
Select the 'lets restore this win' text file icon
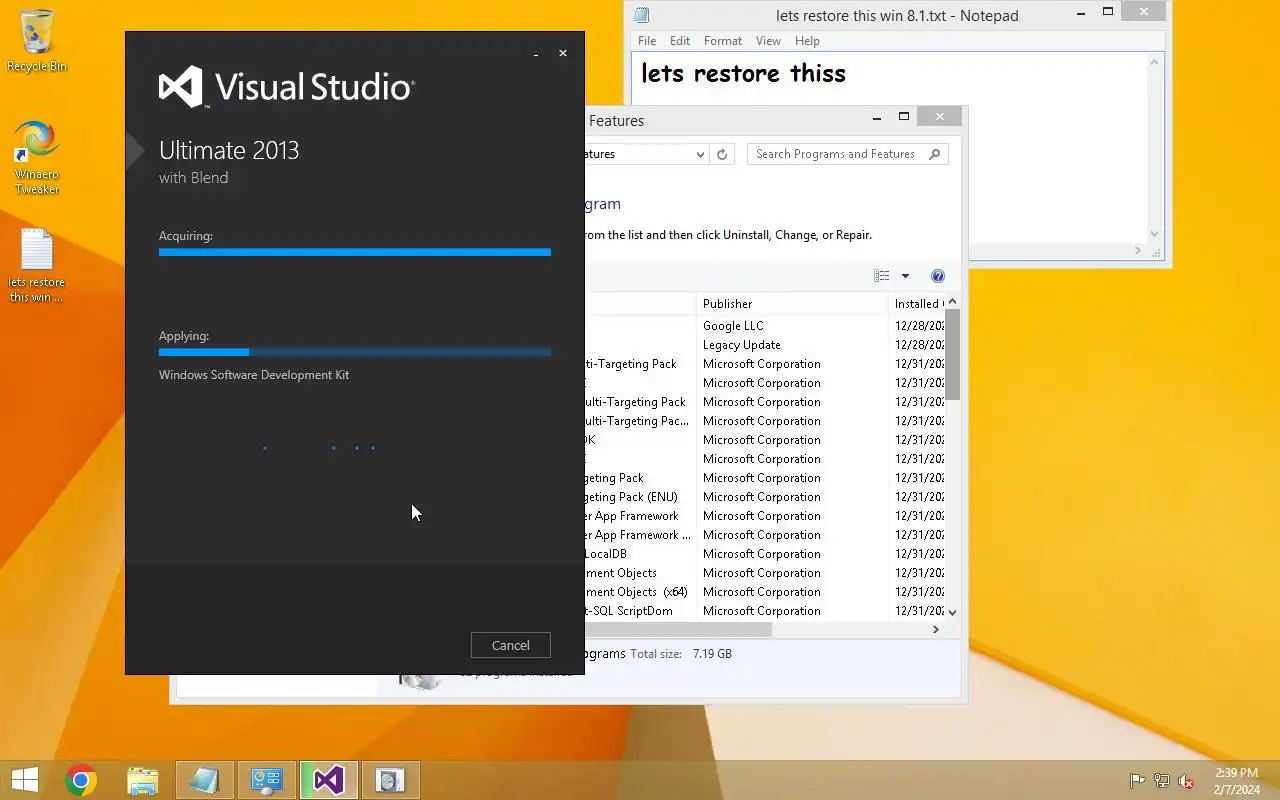37,265
